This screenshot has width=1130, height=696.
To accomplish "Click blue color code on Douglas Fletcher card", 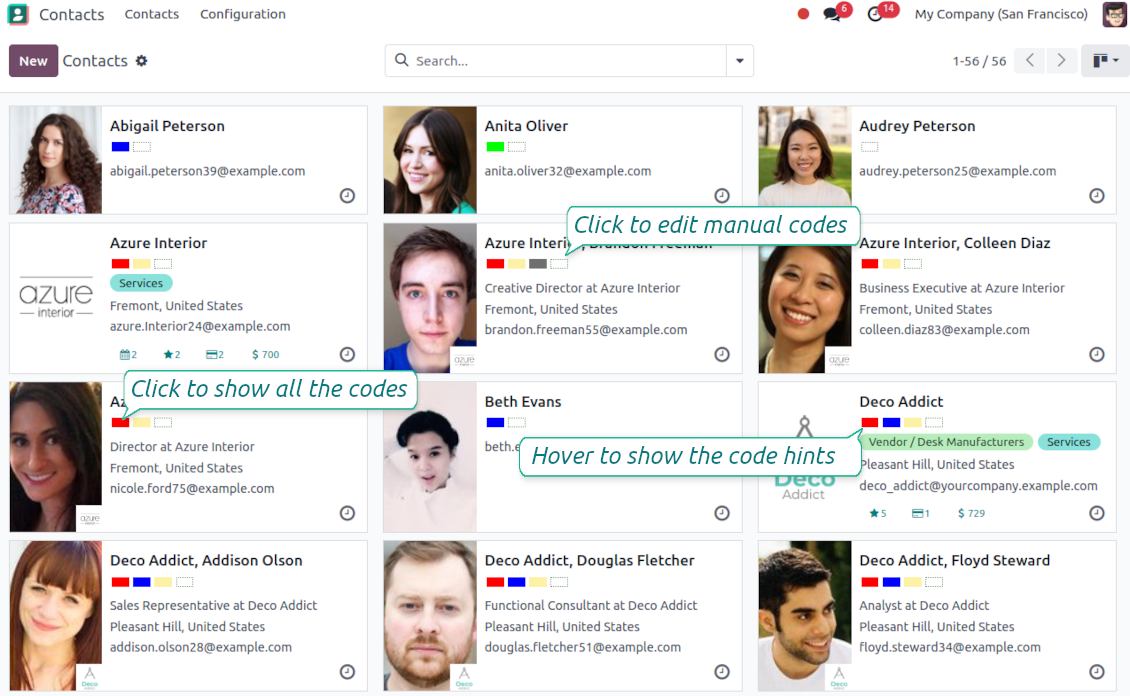I will pyautogui.click(x=517, y=581).
